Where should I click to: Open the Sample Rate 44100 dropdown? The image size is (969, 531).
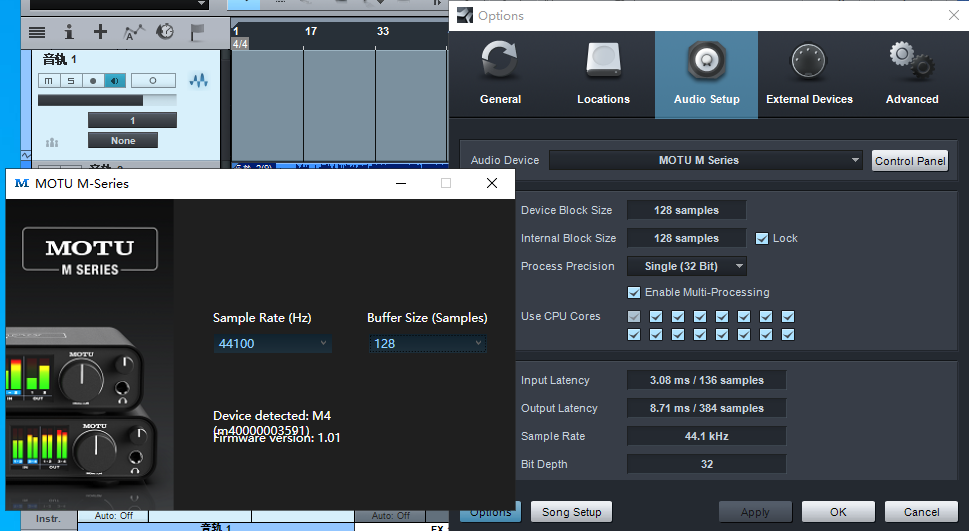273,344
